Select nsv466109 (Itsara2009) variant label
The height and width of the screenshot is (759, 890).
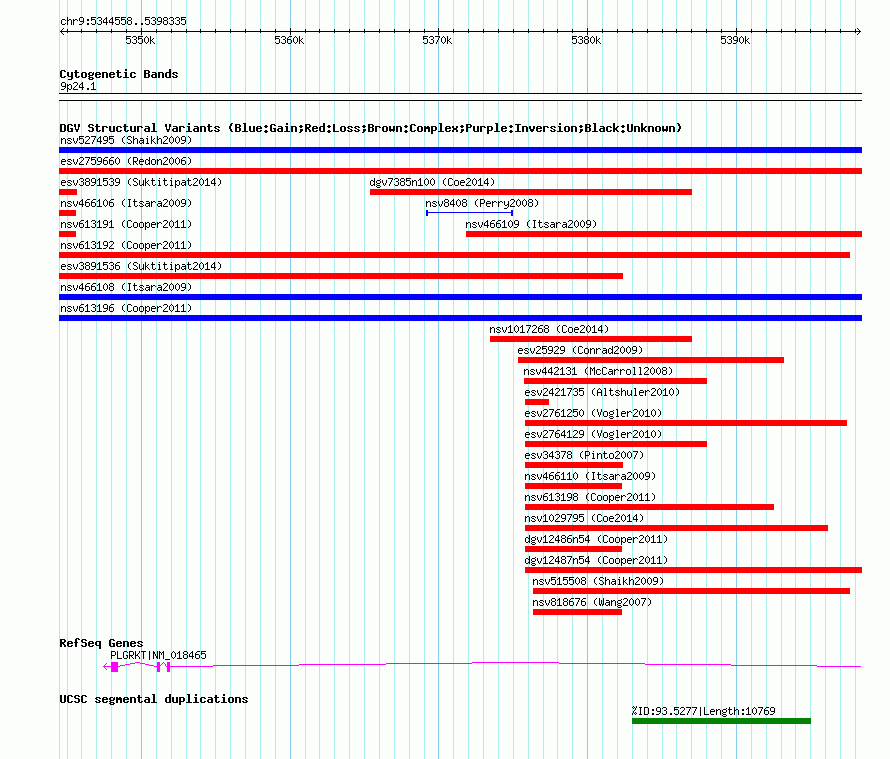click(531, 224)
